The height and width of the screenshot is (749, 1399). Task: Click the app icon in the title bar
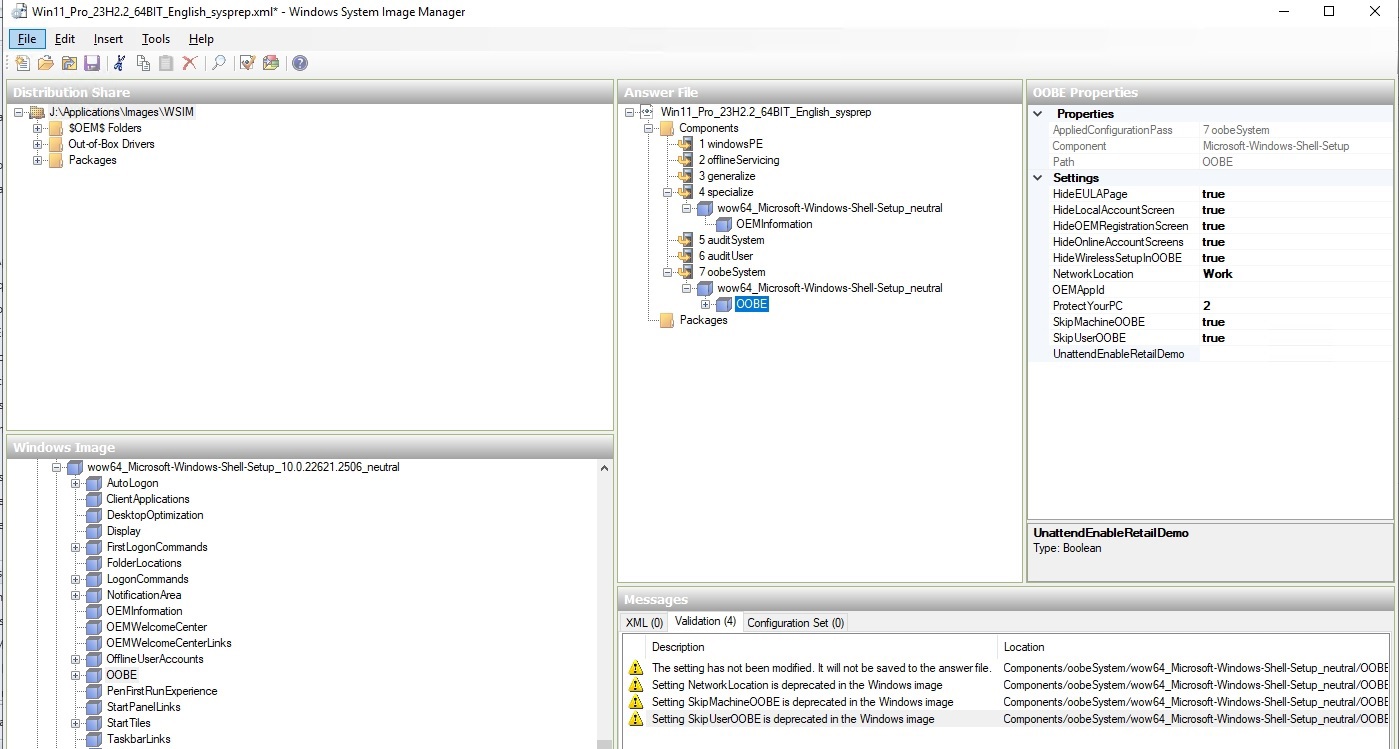pyautogui.click(x=17, y=12)
